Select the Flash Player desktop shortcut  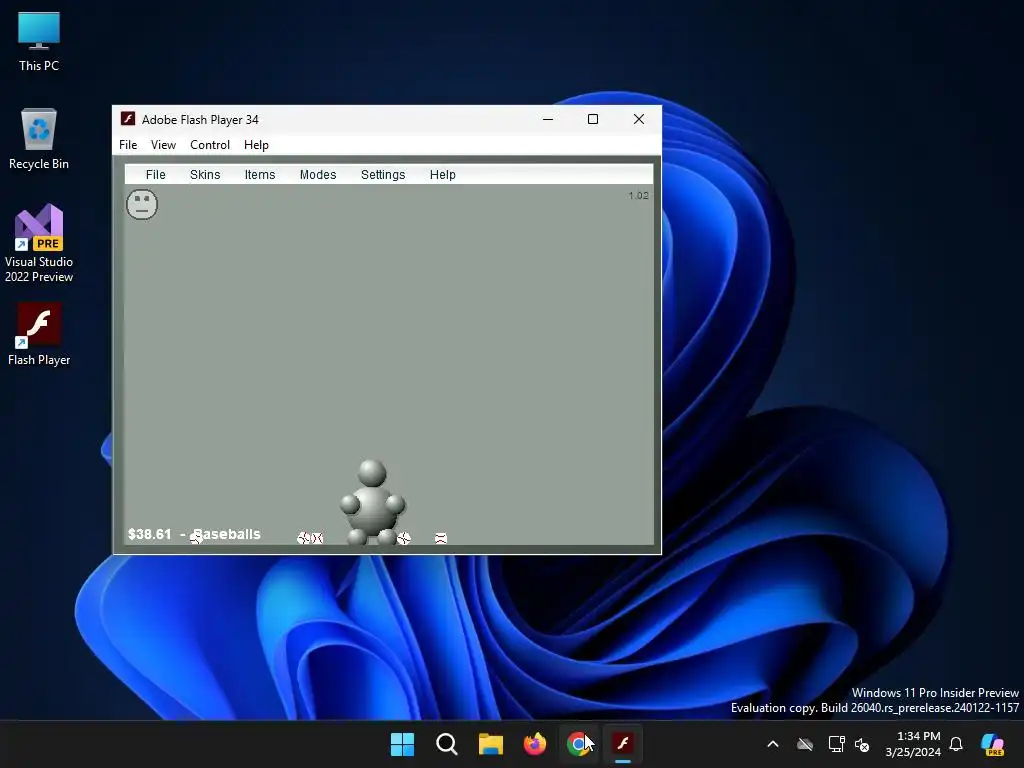click(39, 334)
